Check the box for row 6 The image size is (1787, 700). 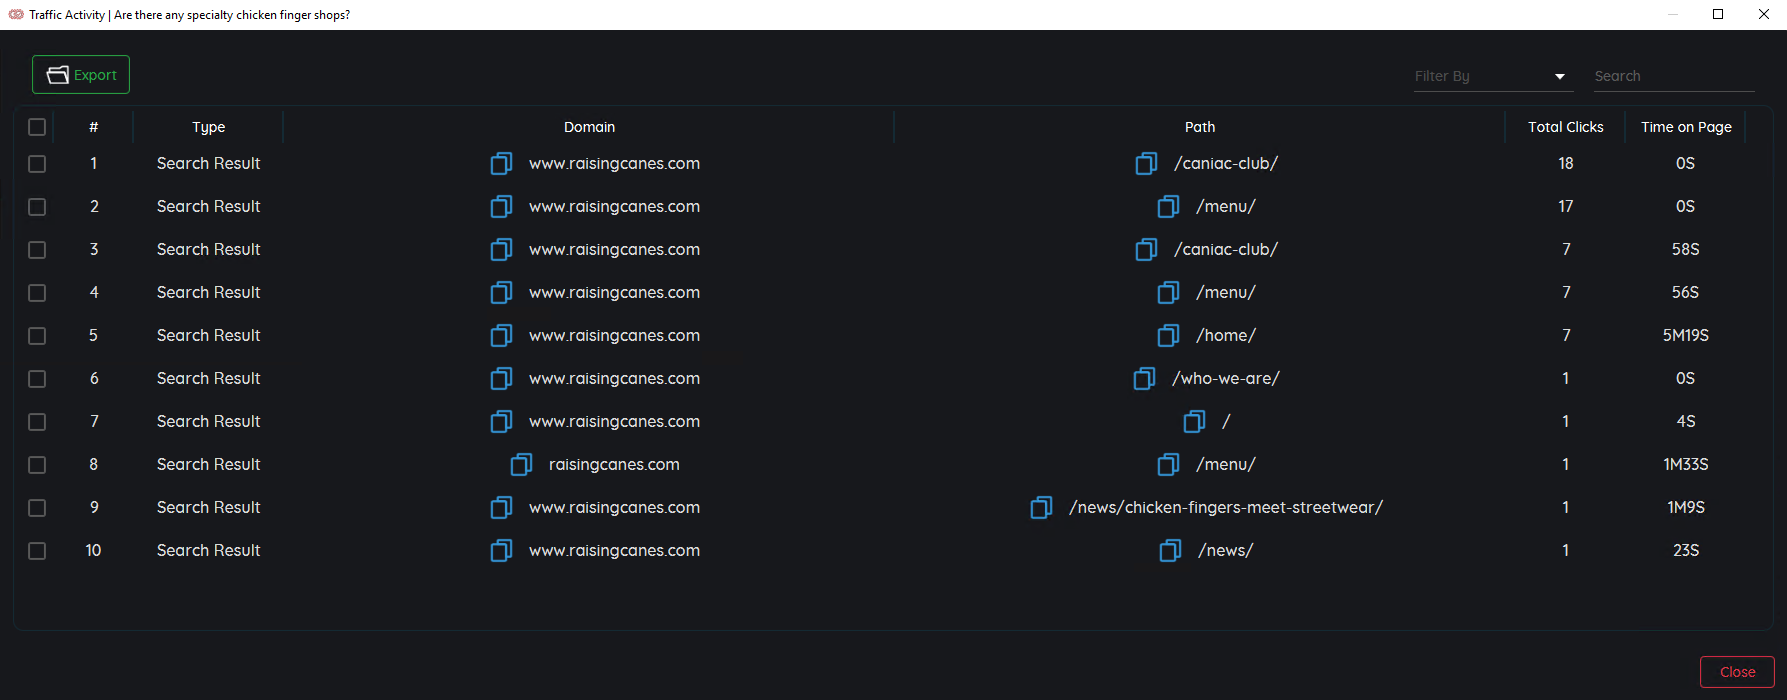point(37,378)
